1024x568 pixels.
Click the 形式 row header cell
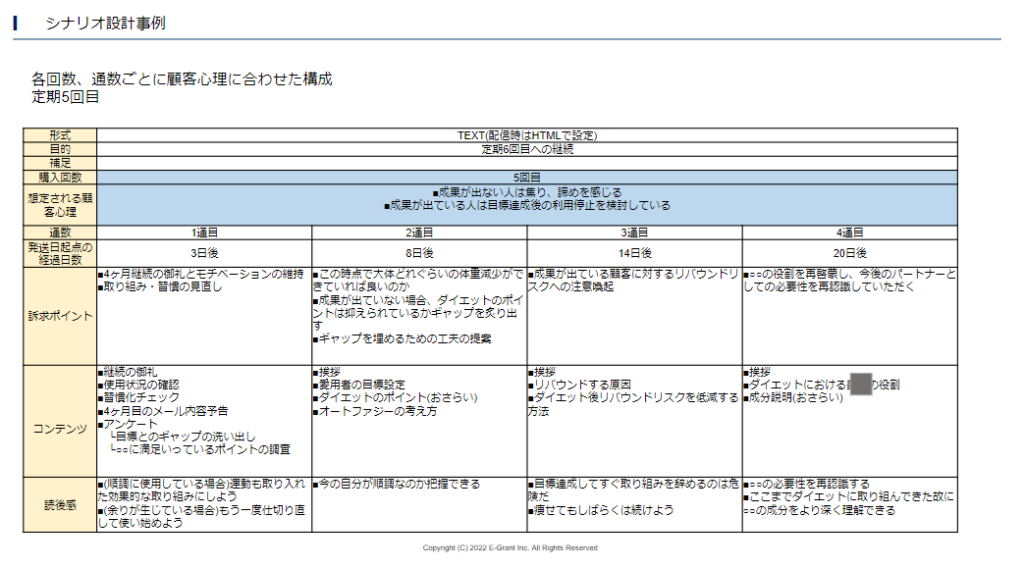click(60, 135)
